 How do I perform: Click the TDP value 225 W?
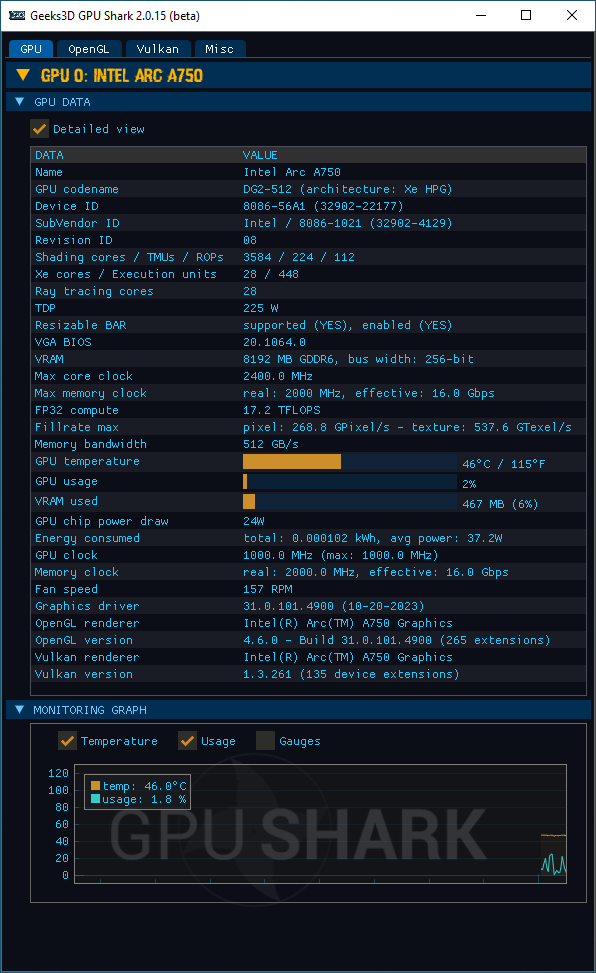click(261, 308)
